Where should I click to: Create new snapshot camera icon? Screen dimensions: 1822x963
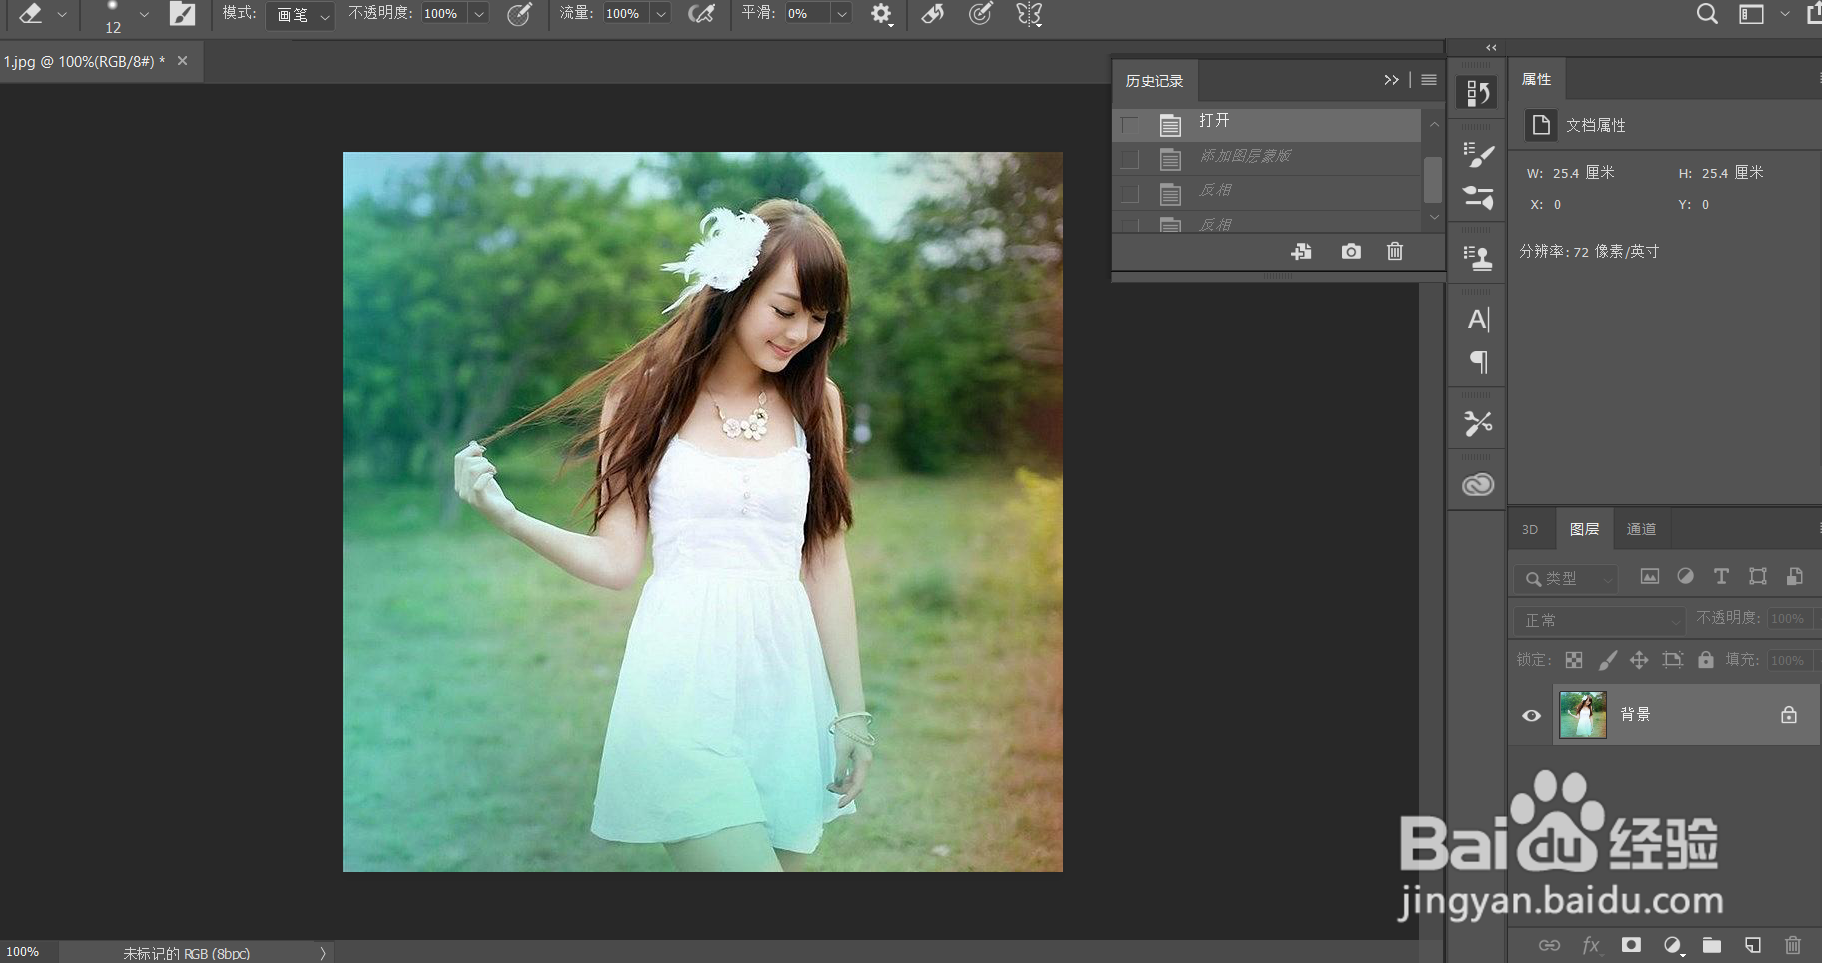point(1351,251)
